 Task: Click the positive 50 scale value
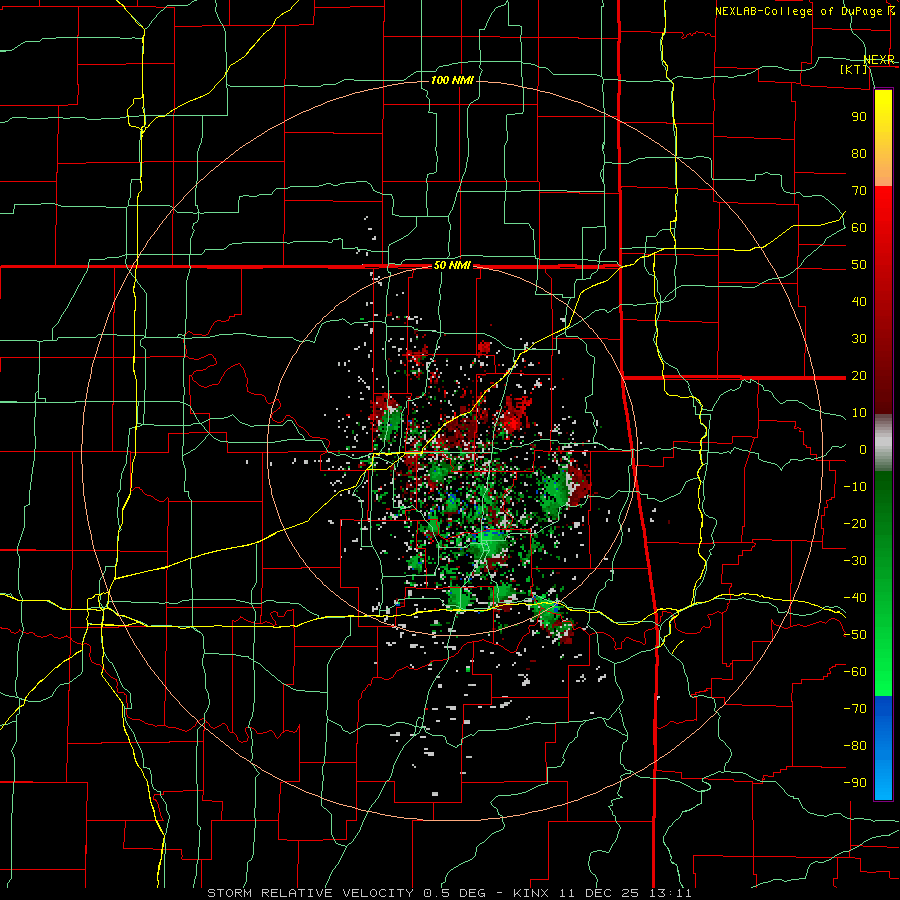coord(859,265)
